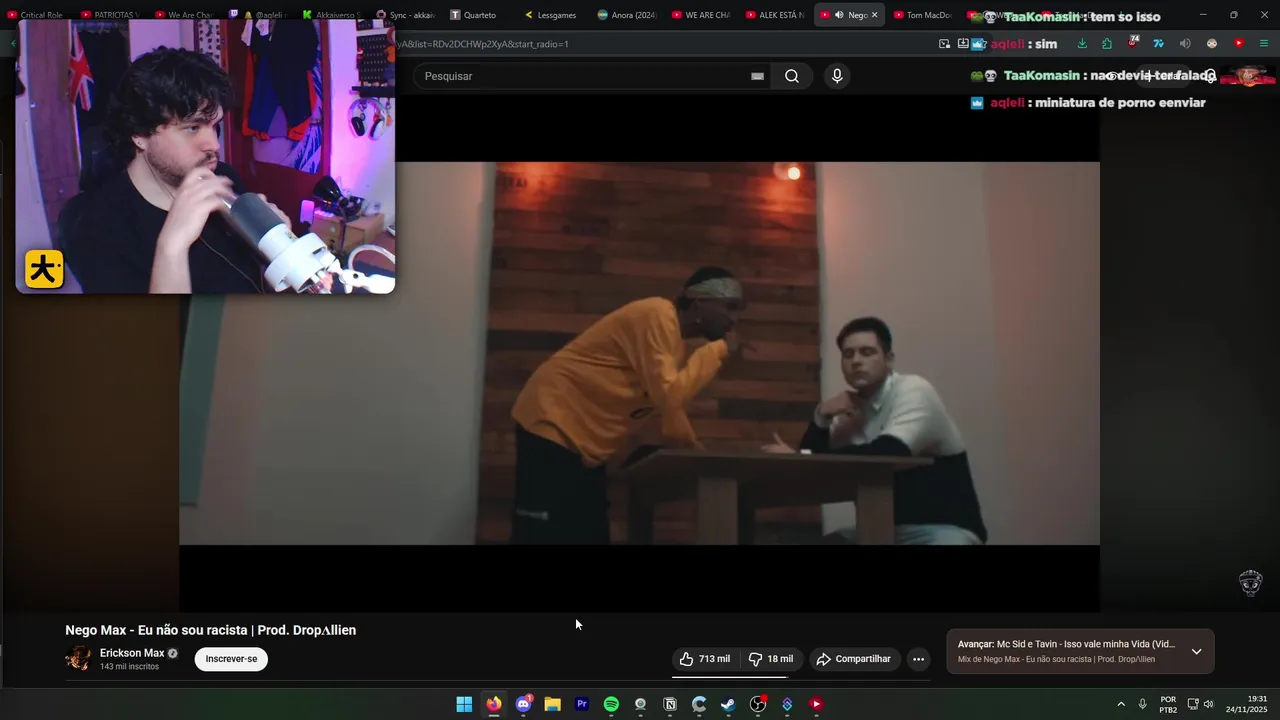Click the 143 mil inscritos text
Screen dimensions: 1280x720
[x=129, y=667]
